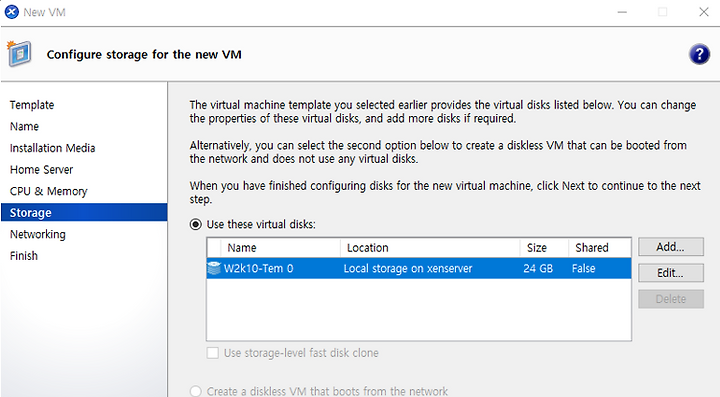Choose 'Create a diskless VM' radio option
The image size is (720, 397).
pyautogui.click(x=196, y=391)
